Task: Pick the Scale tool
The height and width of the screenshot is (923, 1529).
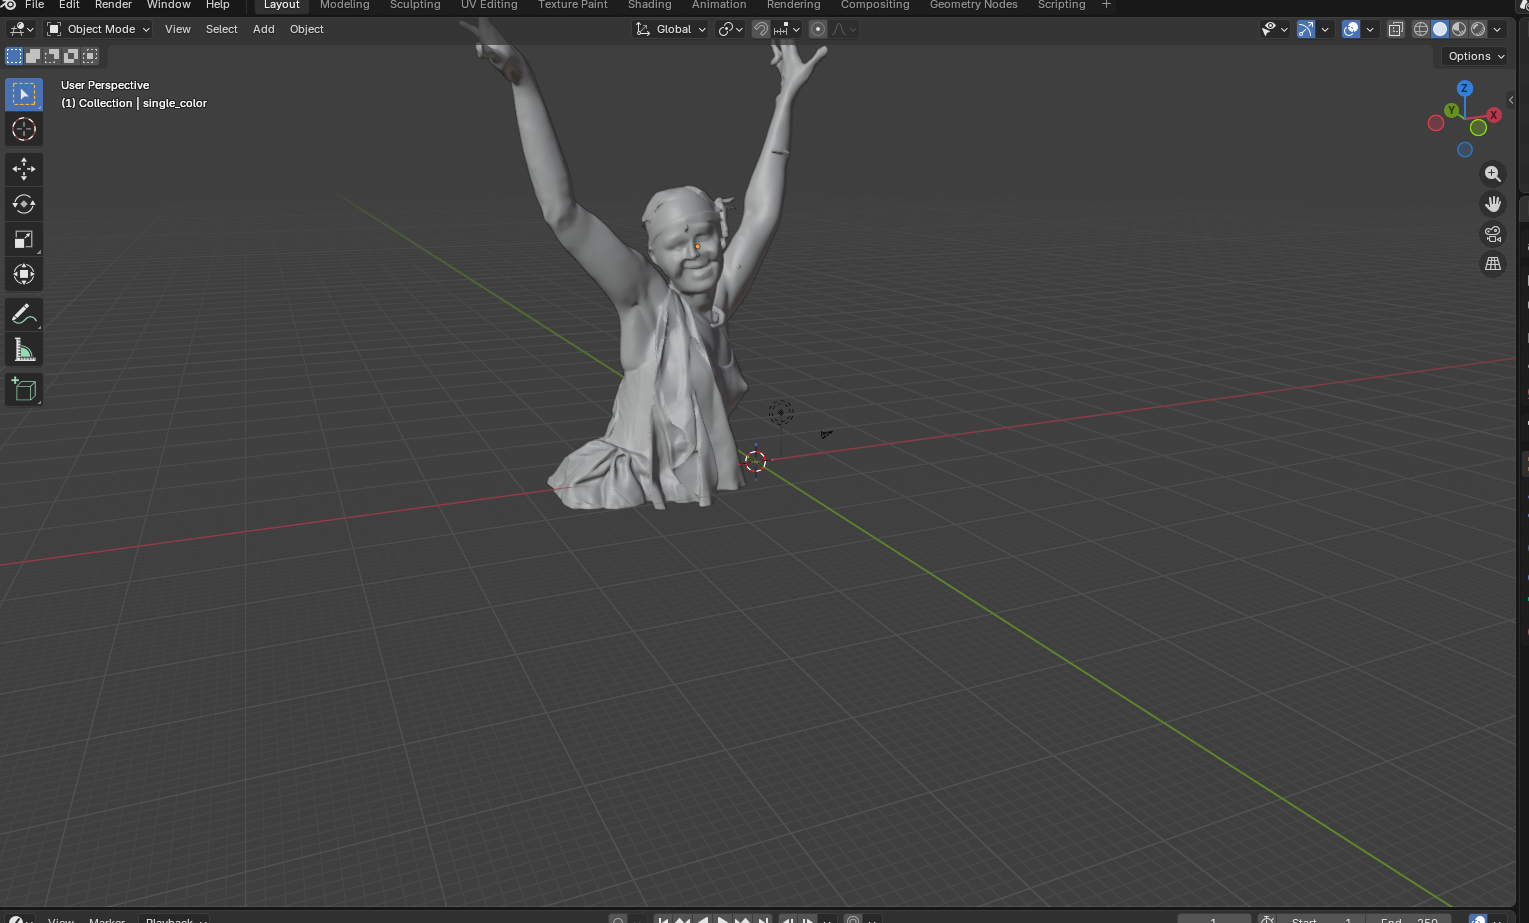Action: [24, 239]
